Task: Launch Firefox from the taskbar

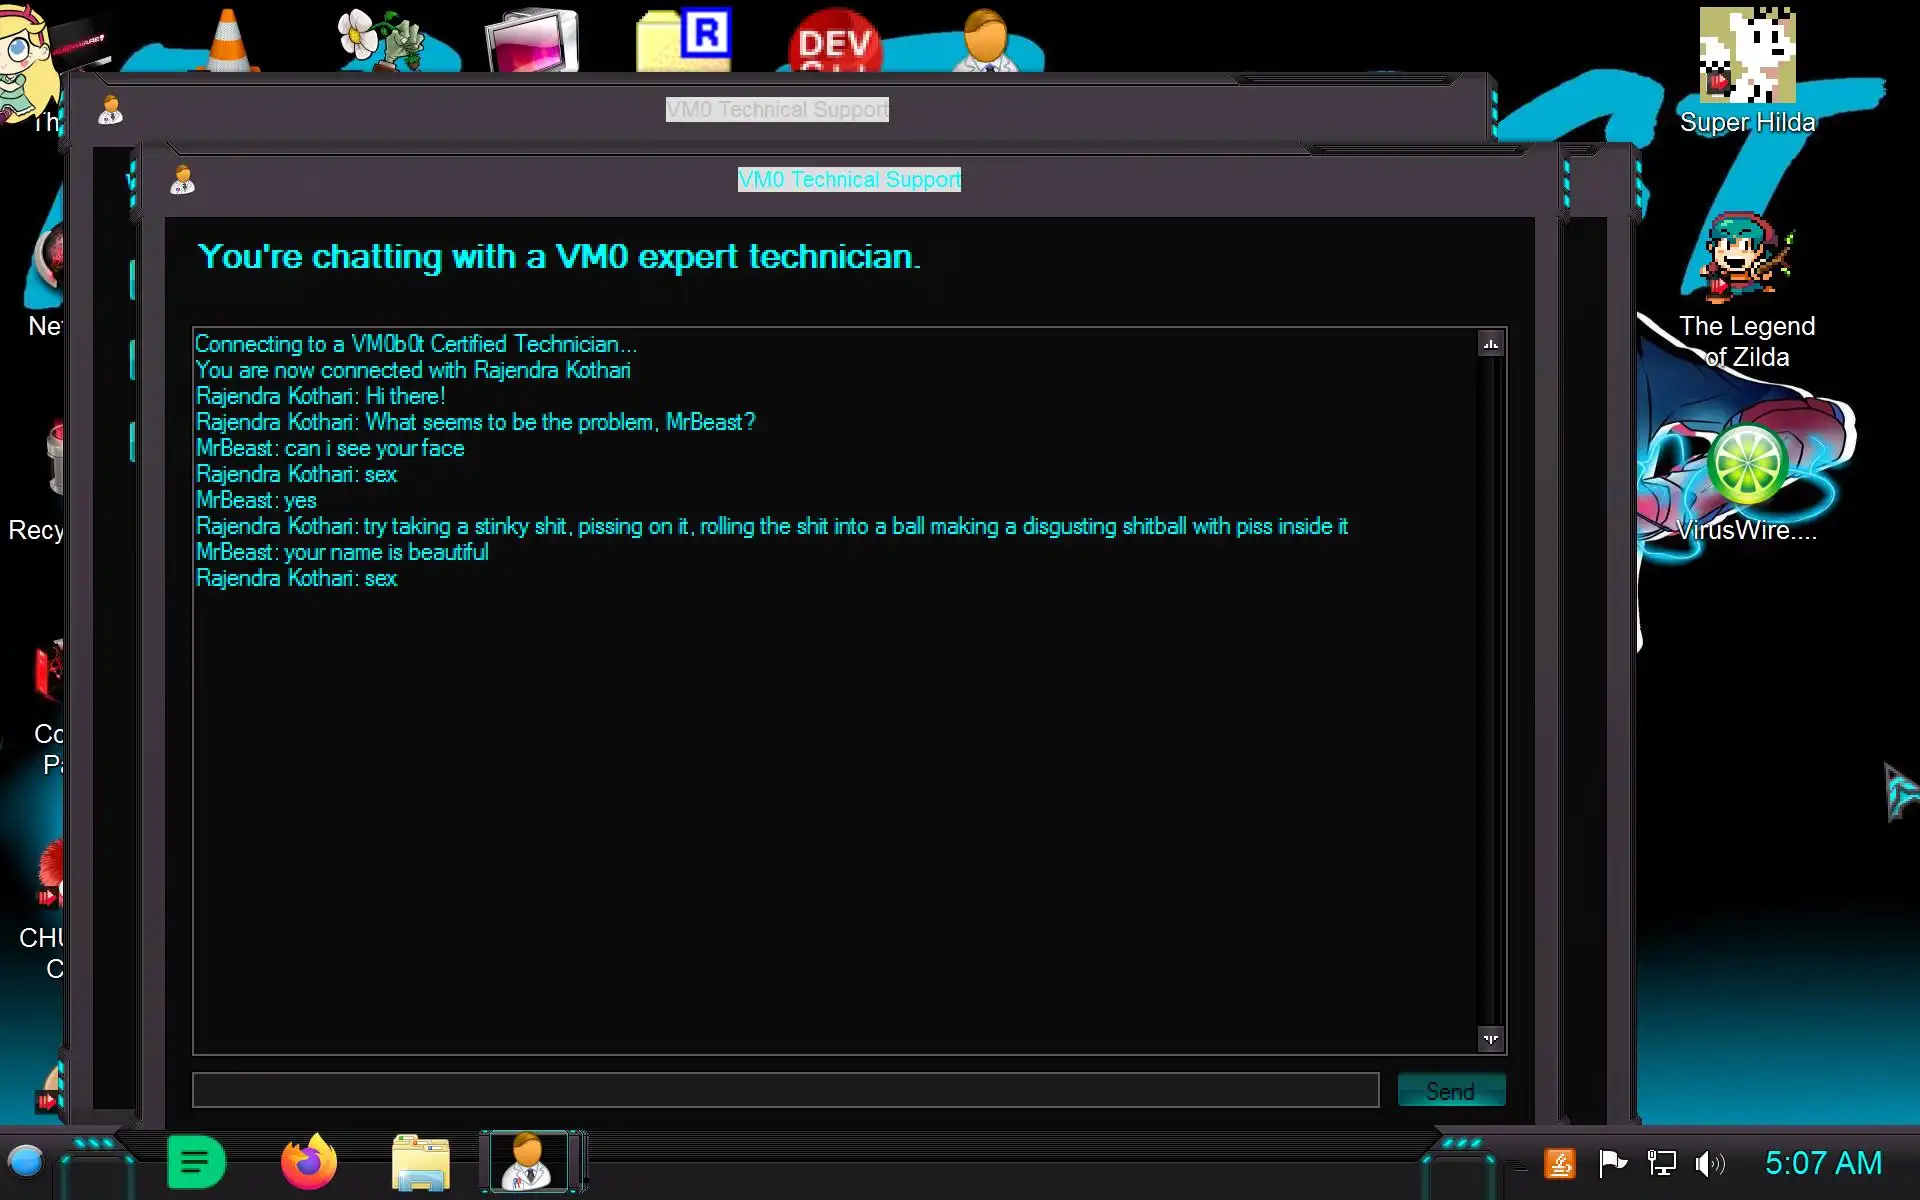Action: click(309, 1162)
